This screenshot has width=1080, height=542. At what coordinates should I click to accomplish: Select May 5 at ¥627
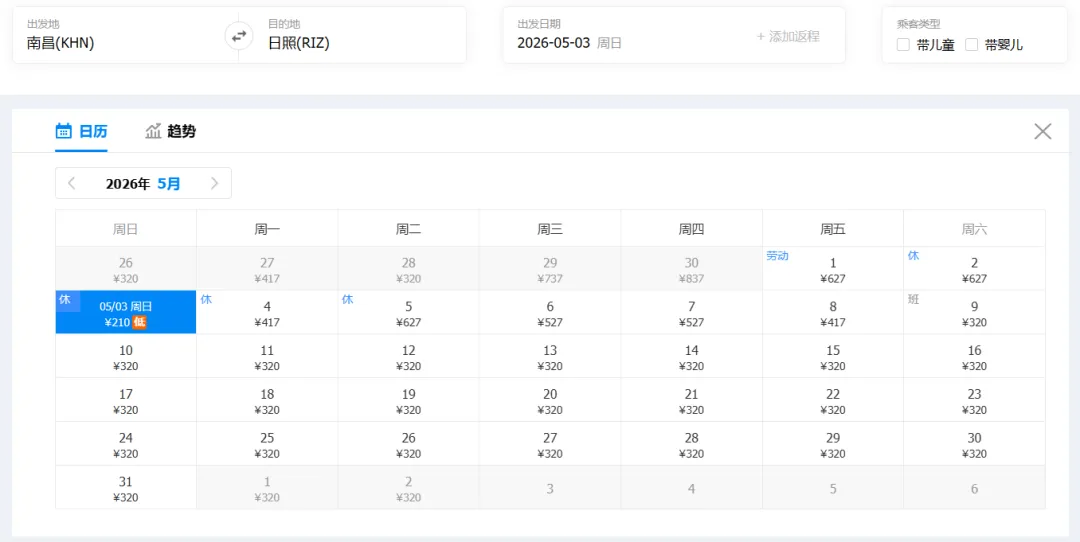408,312
